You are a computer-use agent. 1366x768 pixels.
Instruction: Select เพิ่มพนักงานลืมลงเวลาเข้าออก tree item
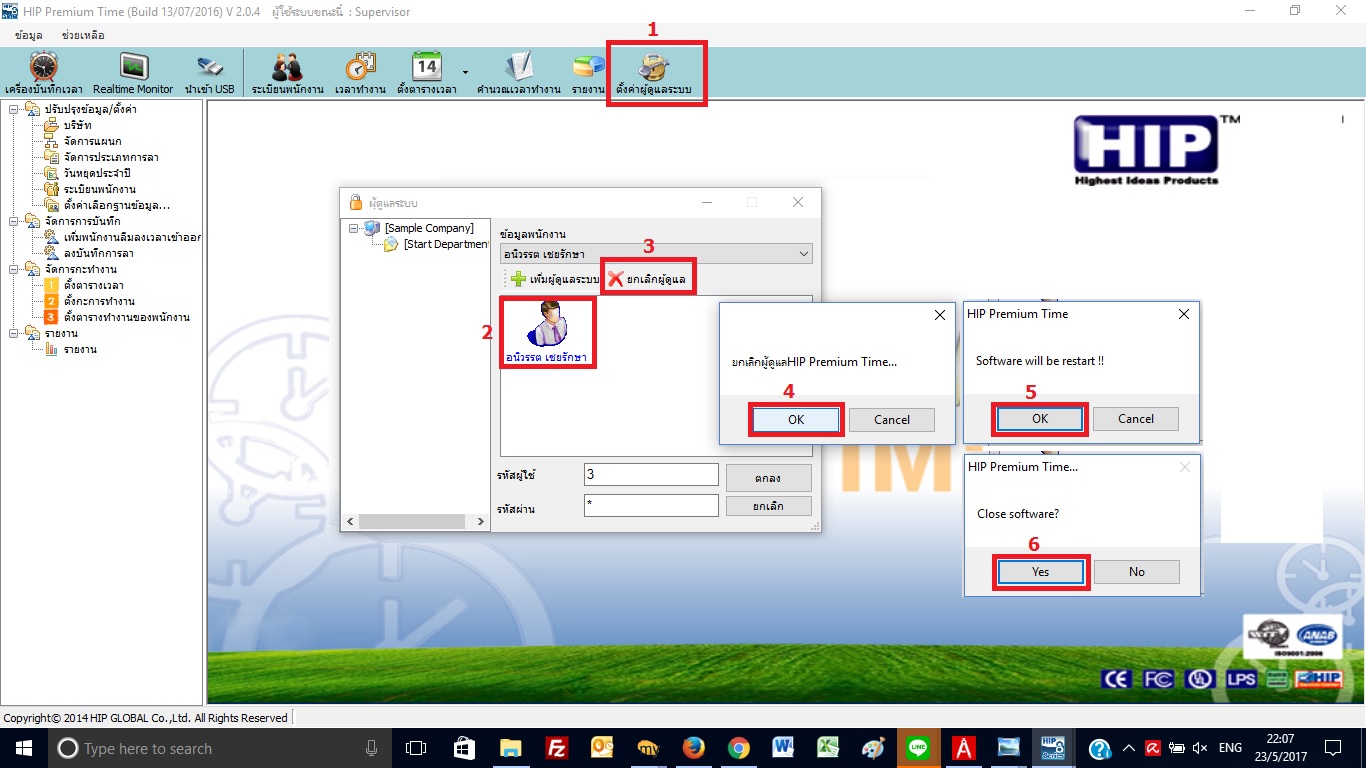pyautogui.click(x=131, y=237)
